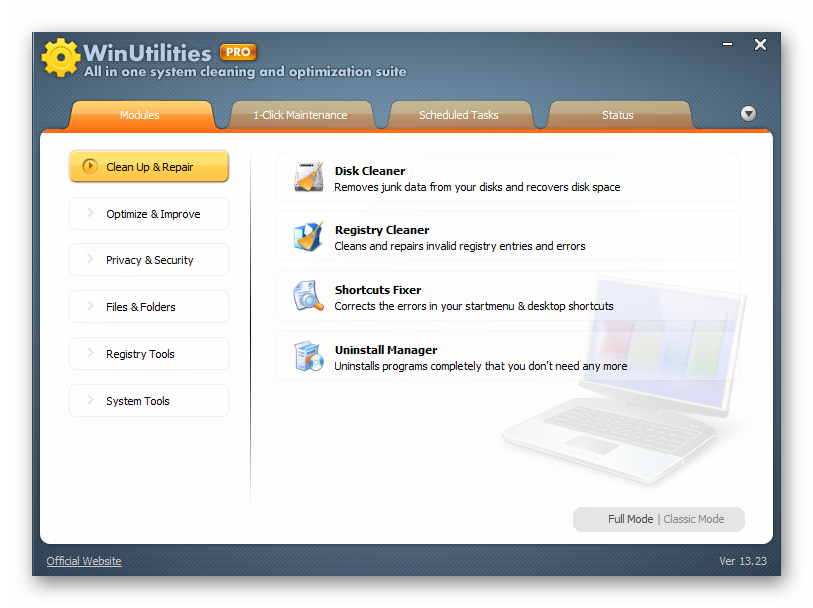
Task: Open the System Tools label
Action: click(137, 401)
